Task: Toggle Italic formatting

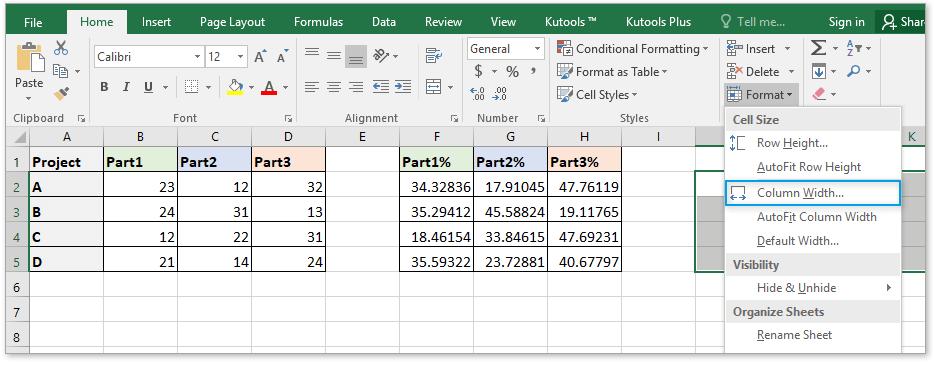Action: click(x=126, y=88)
